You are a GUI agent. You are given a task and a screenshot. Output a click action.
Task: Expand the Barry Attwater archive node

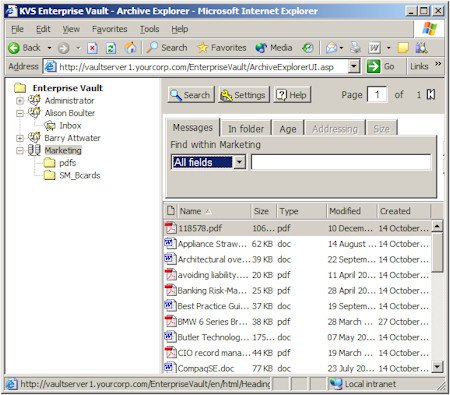click(20, 138)
